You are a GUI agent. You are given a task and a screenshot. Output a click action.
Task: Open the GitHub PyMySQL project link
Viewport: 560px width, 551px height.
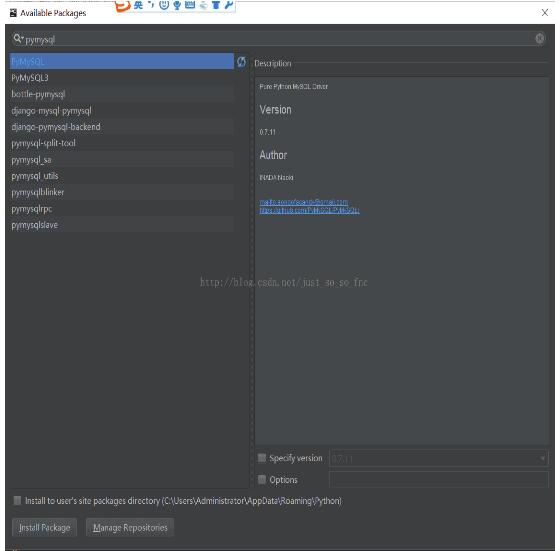pyautogui.click(x=309, y=210)
